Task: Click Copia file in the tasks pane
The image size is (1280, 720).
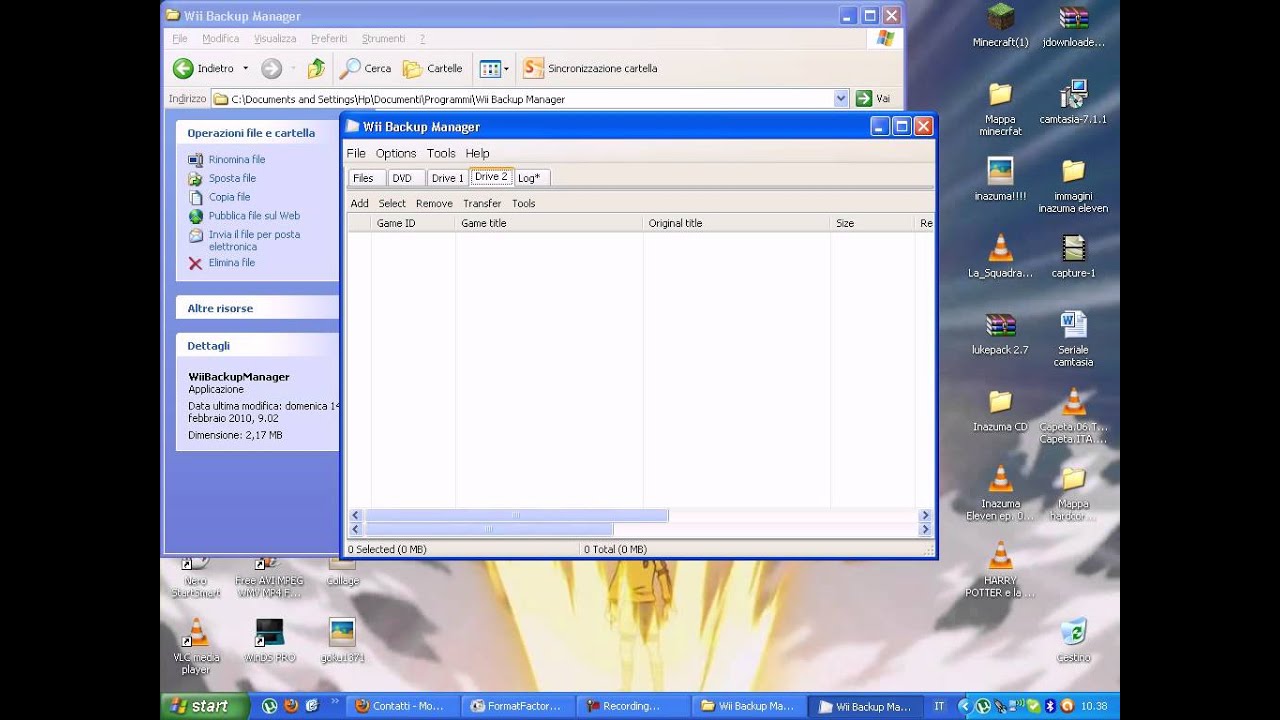Action: click(x=229, y=197)
